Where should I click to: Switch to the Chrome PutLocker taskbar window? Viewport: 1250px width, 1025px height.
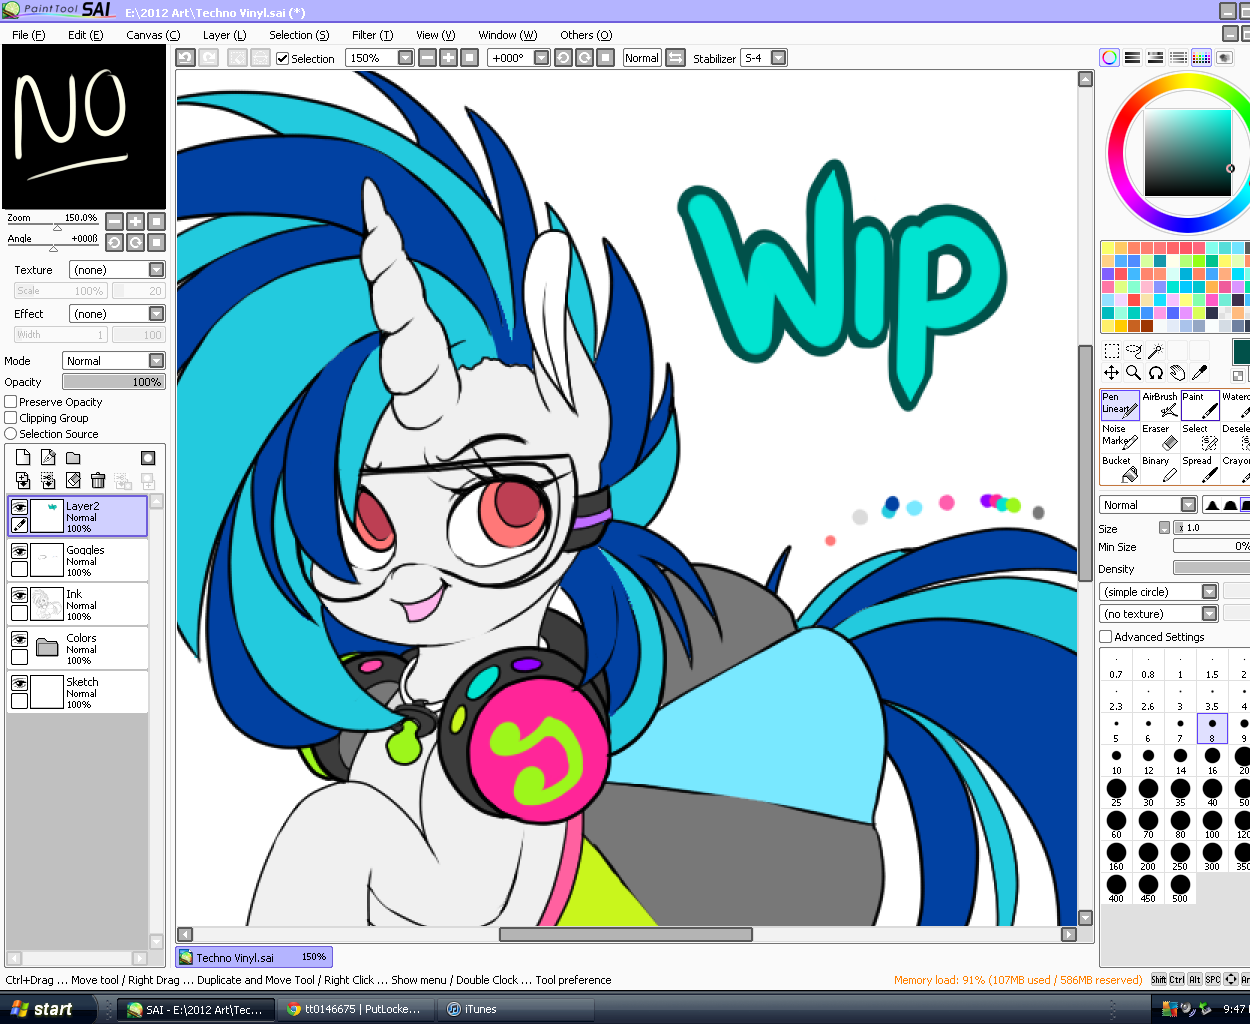tap(357, 1009)
